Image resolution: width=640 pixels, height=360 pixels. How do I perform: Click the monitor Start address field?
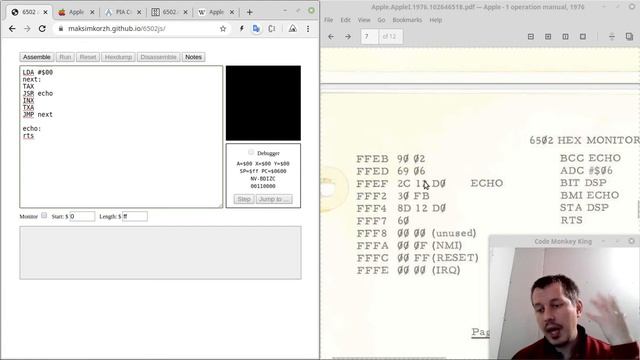pos(82,216)
